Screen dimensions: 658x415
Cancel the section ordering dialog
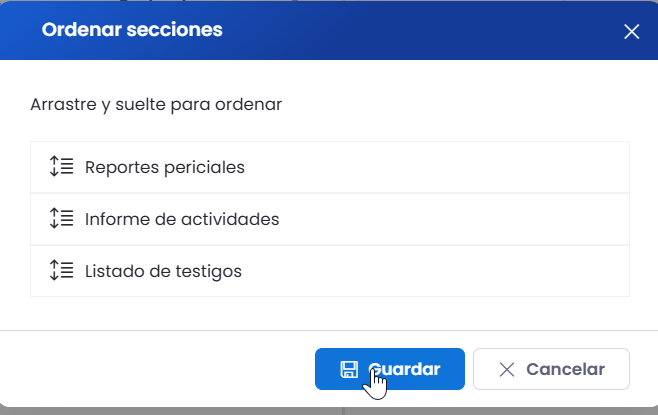(x=551, y=369)
